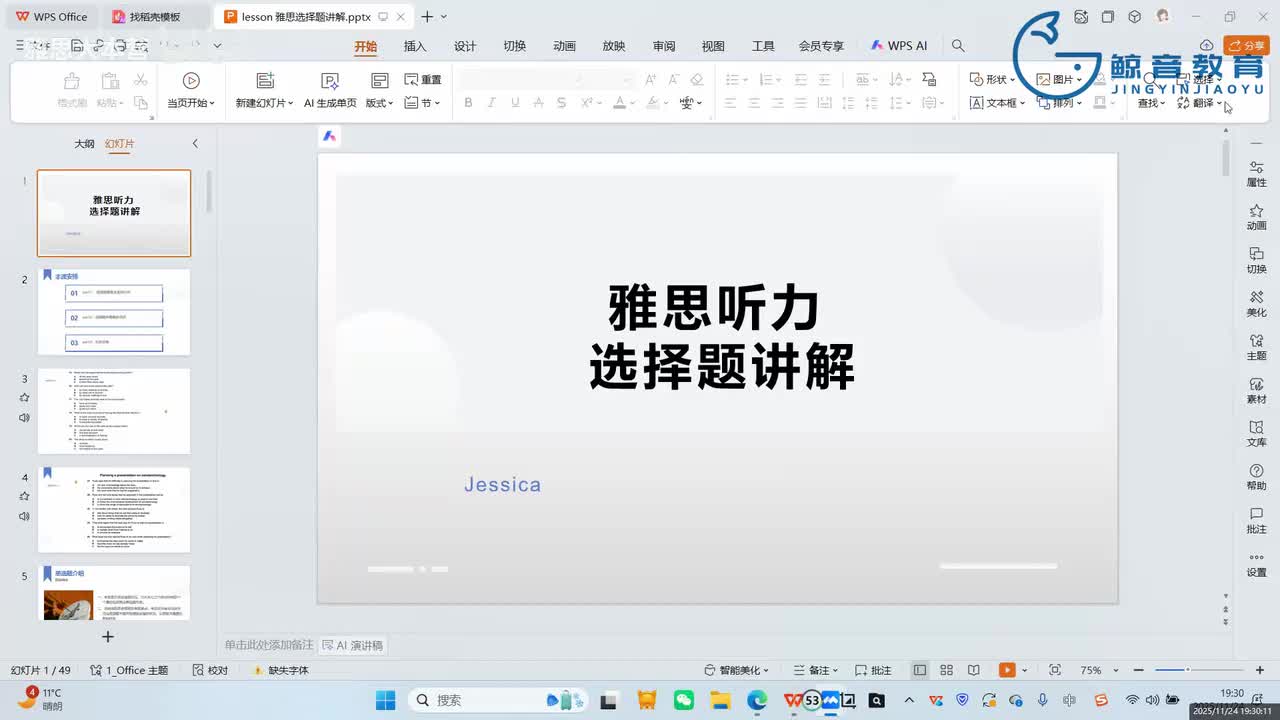This screenshot has width=1280, height=720.
Task: Click the increase font size icon
Action: pos(650,80)
